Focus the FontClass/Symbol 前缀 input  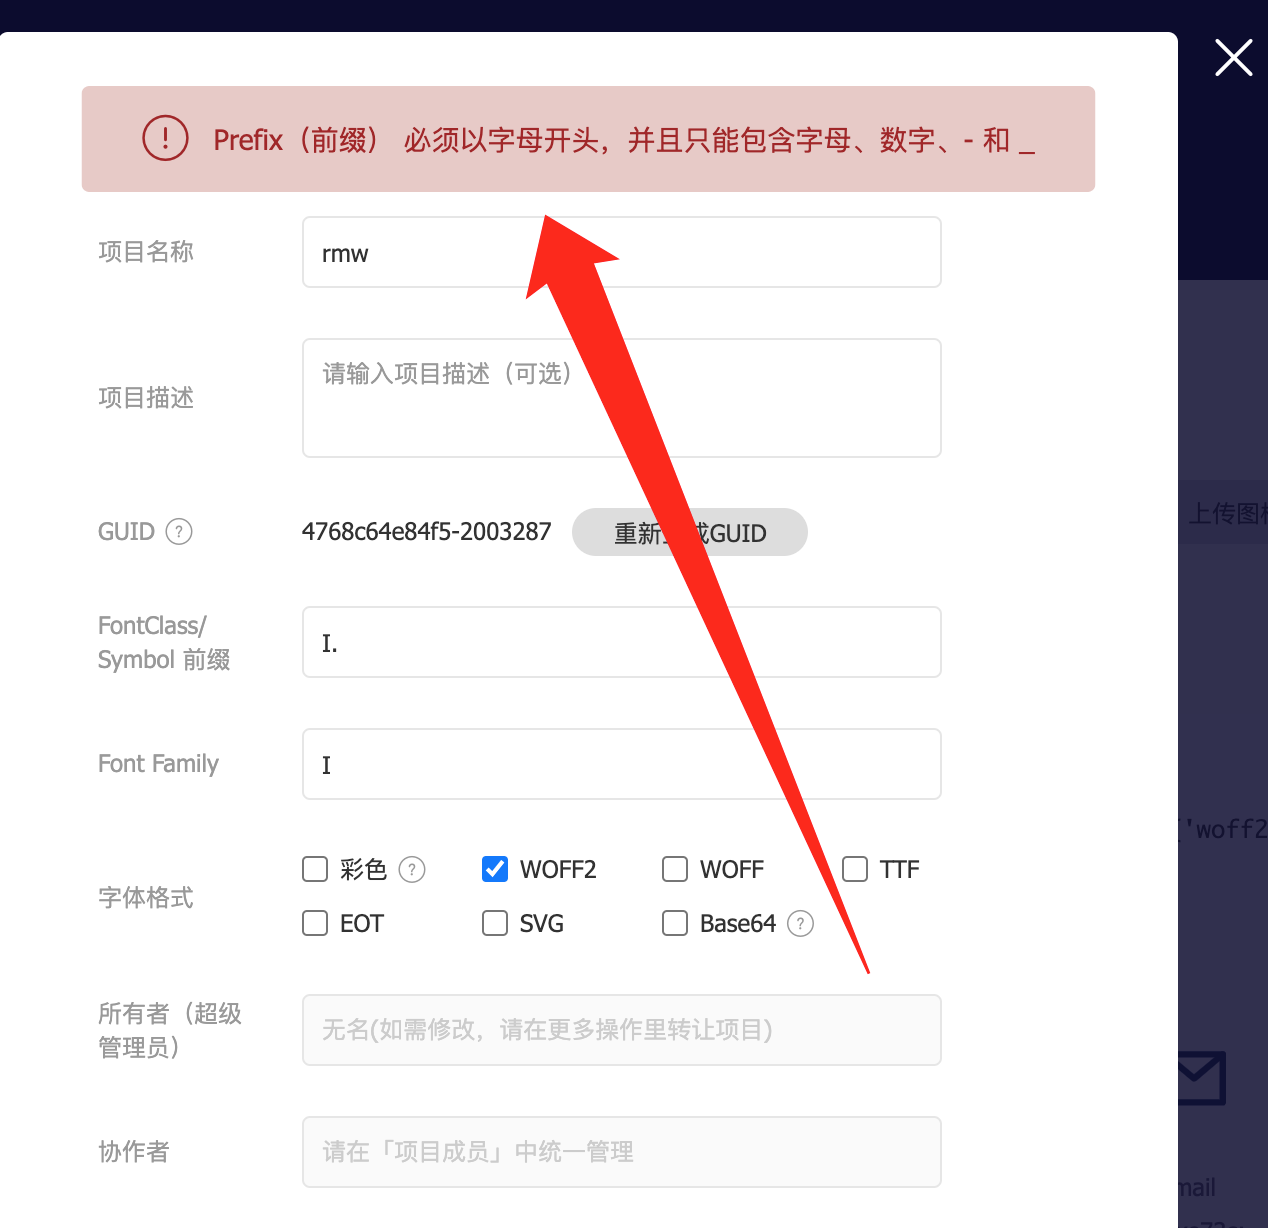tap(622, 642)
